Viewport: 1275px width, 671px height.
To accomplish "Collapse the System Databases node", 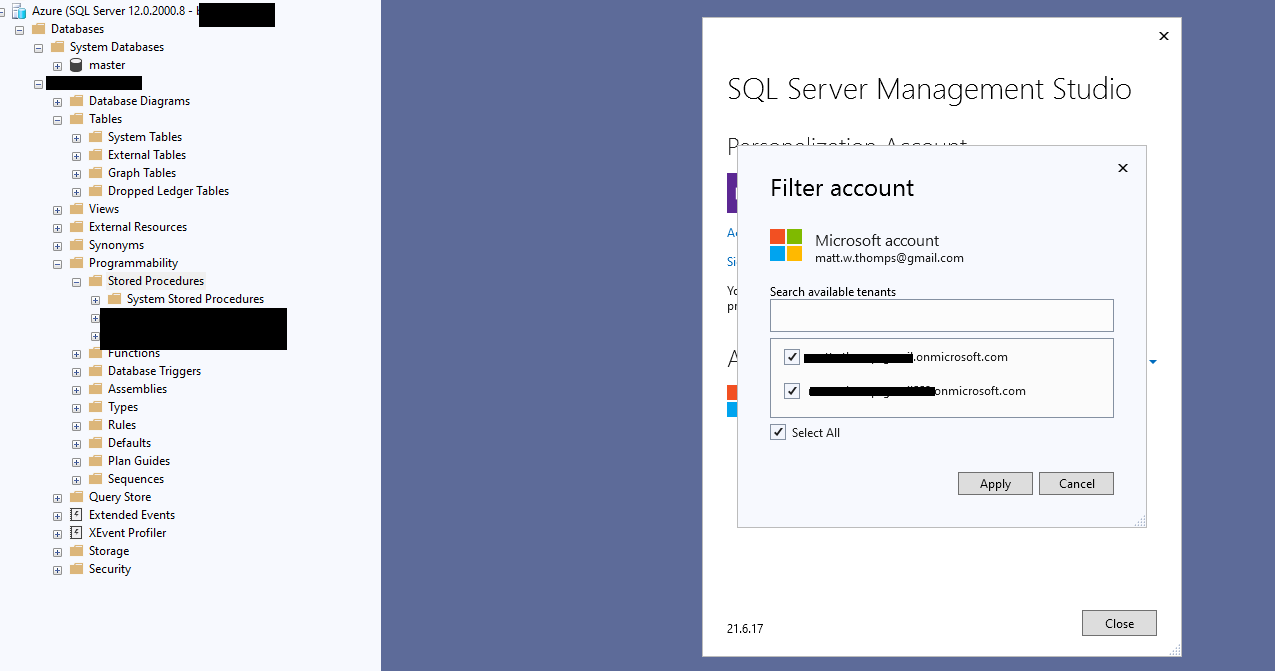I will [38, 47].
